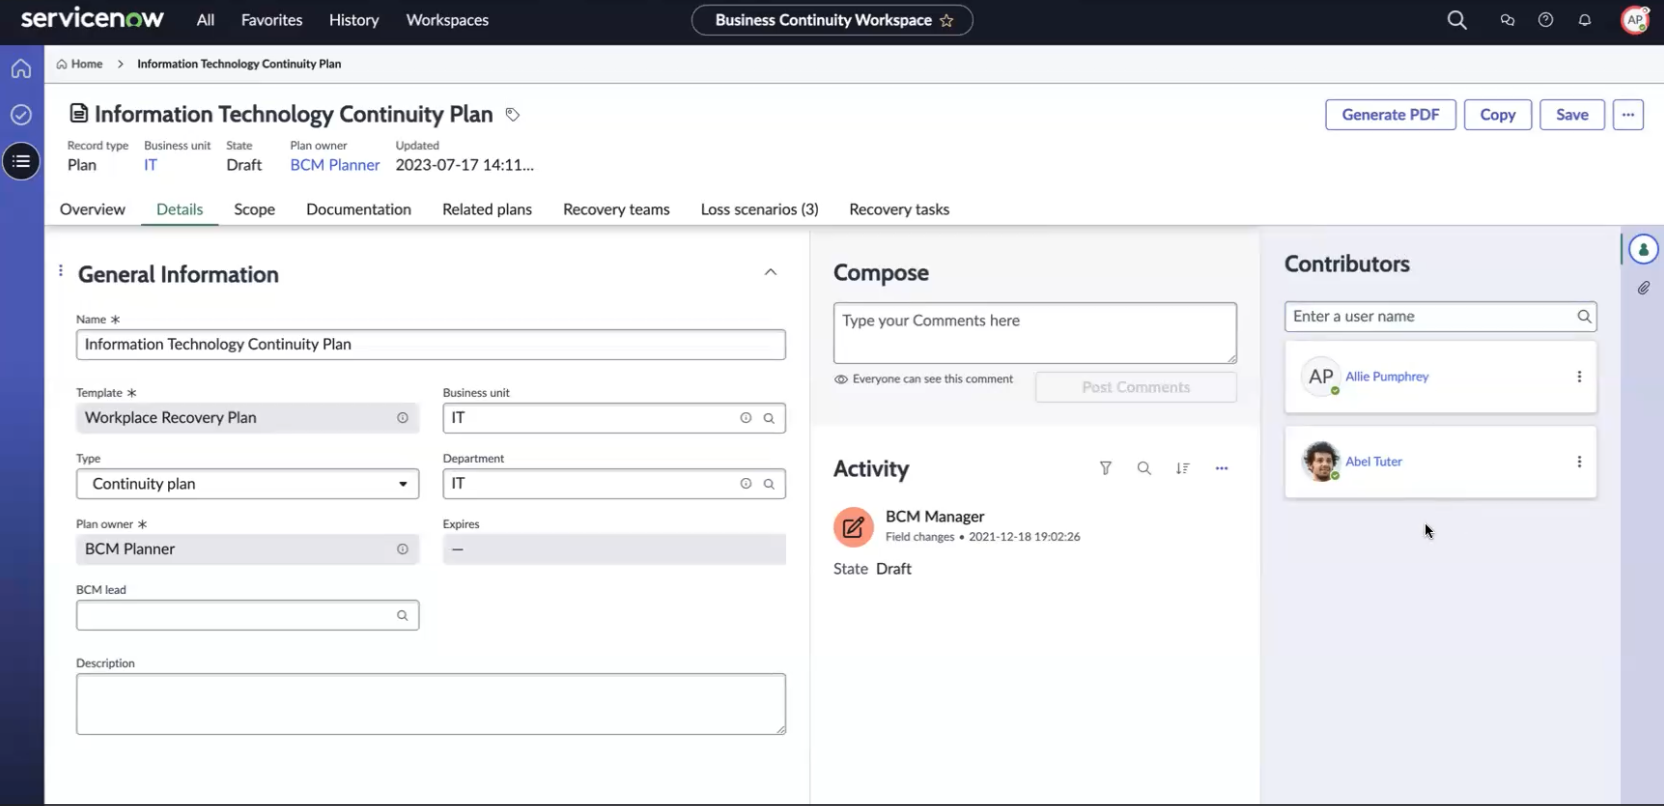Image resolution: width=1664 pixels, height=806 pixels.
Task: Switch to the Recovery tasks tab
Action: 899,209
